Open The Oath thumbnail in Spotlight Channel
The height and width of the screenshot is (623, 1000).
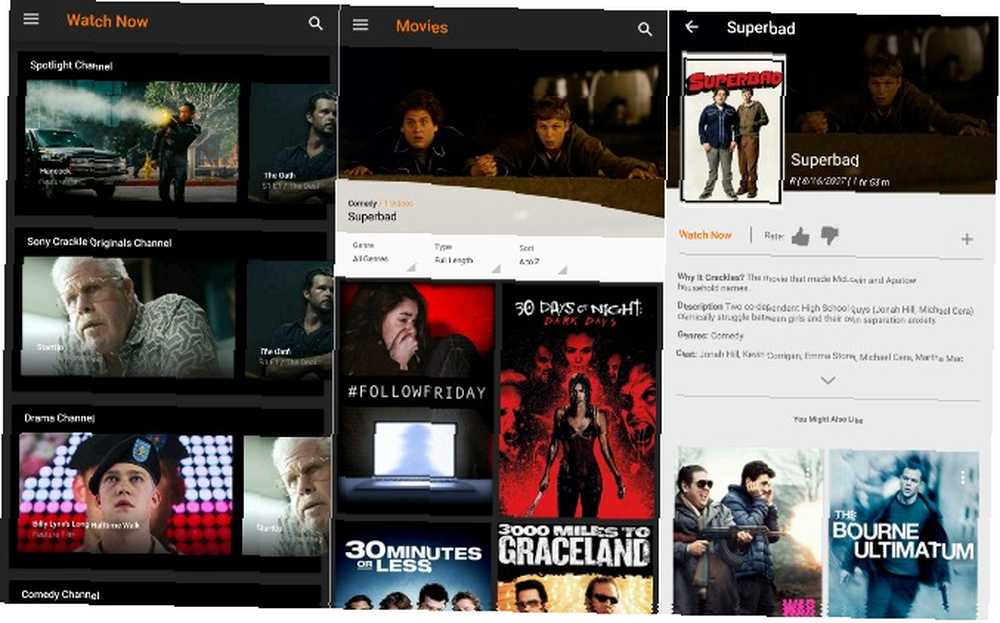(292, 143)
